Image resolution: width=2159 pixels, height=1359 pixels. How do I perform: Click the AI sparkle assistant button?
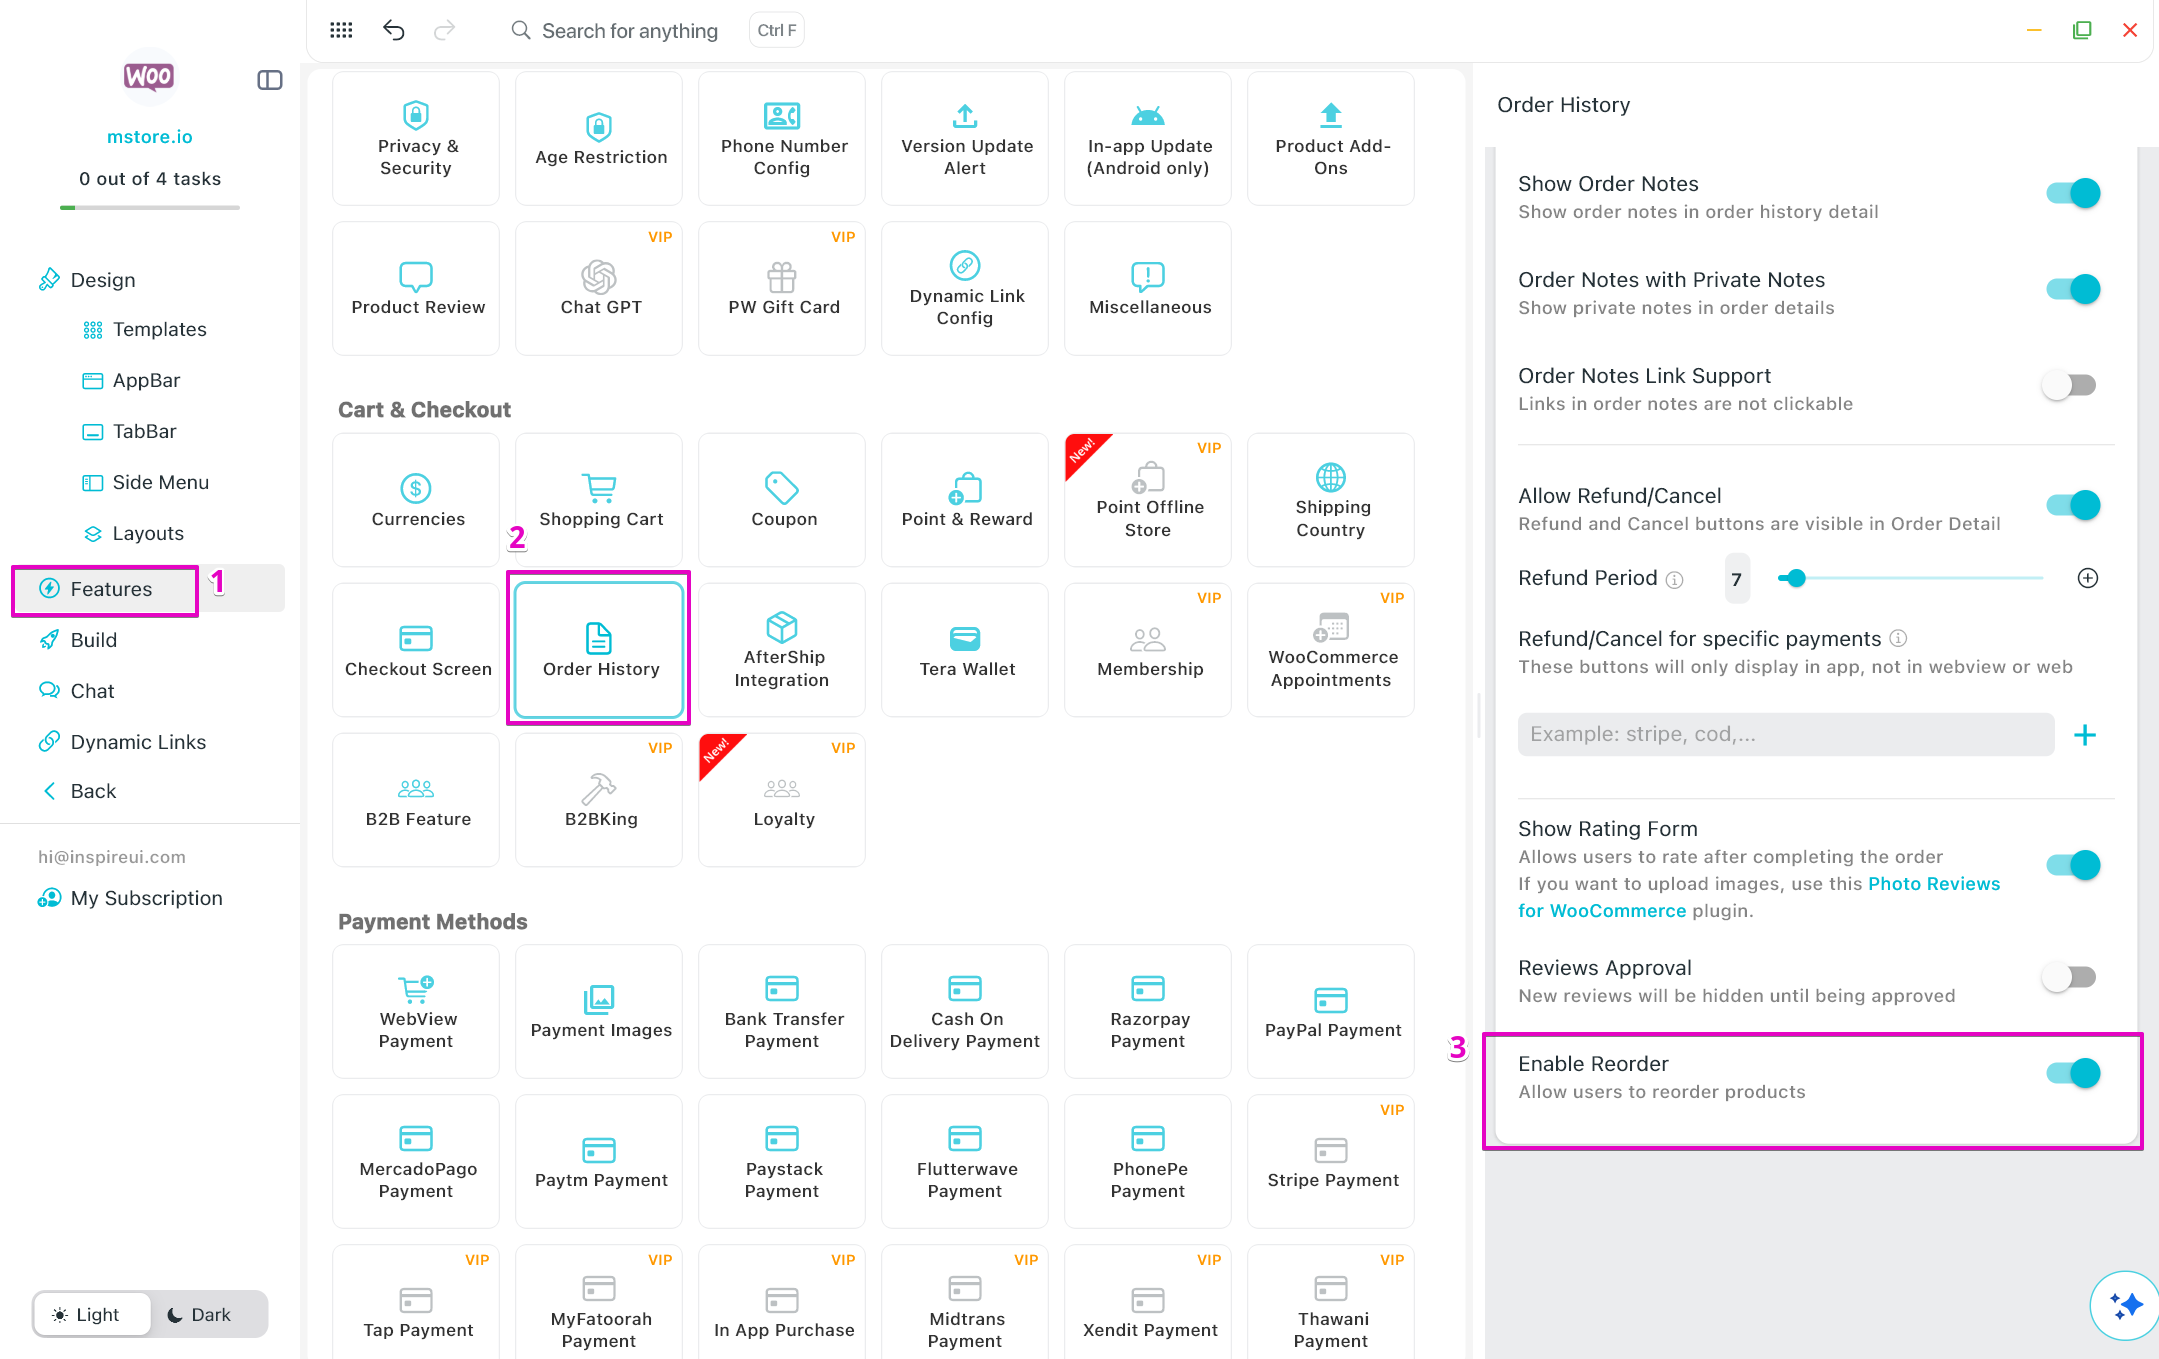(2124, 1305)
